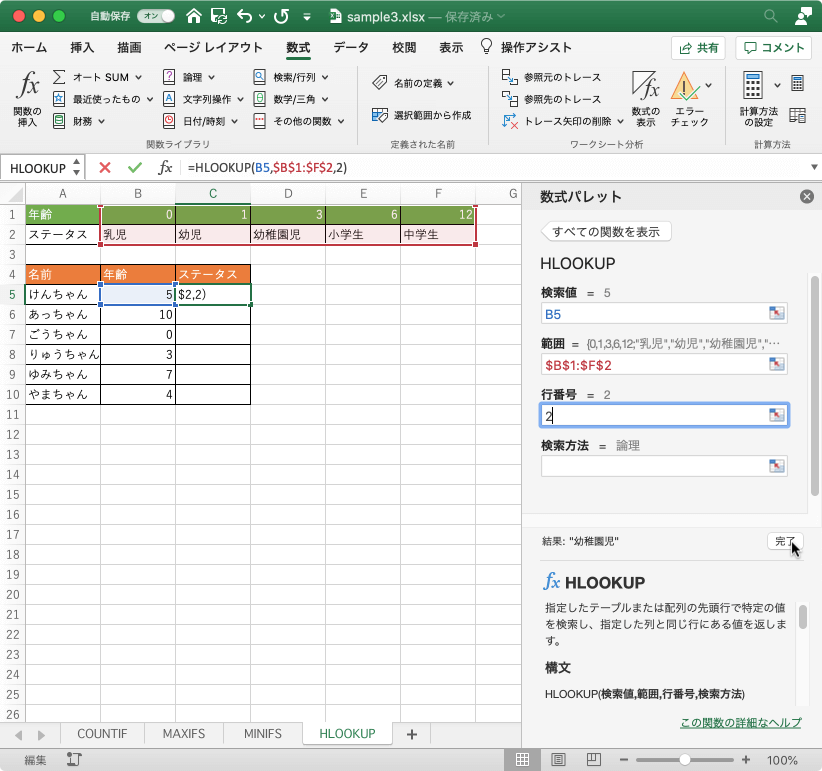
Task: Switch to page layout view in status bar
Action: (558, 759)
